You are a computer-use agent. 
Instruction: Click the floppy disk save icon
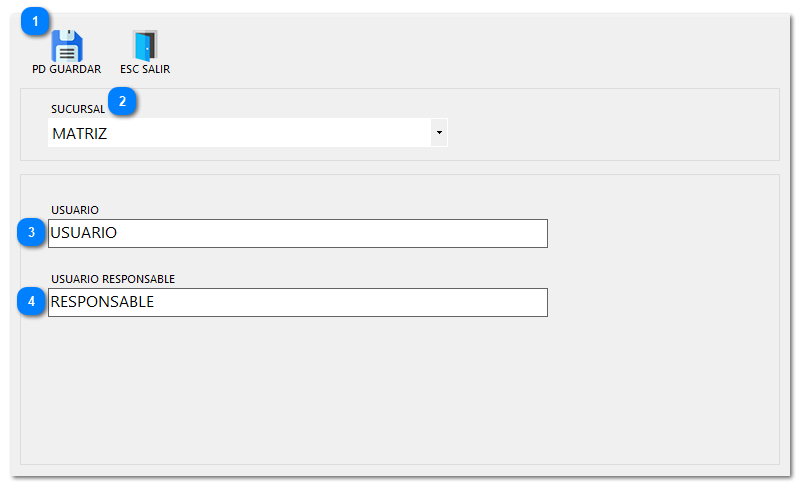pyautogui.click(x=67, y=46)
